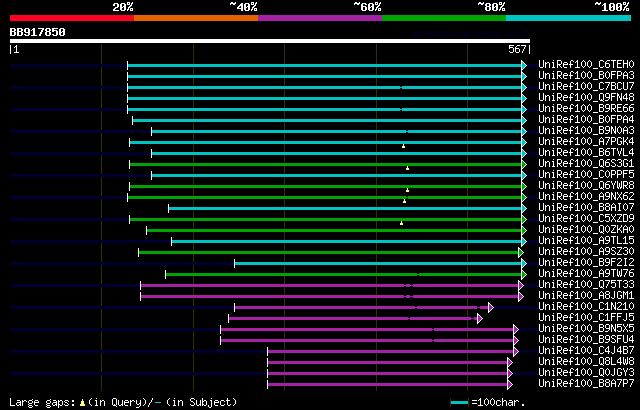Viewport: 640px width, 410px height.
Task: Click the purple ~60% identity legend segment
Action: 320,18
